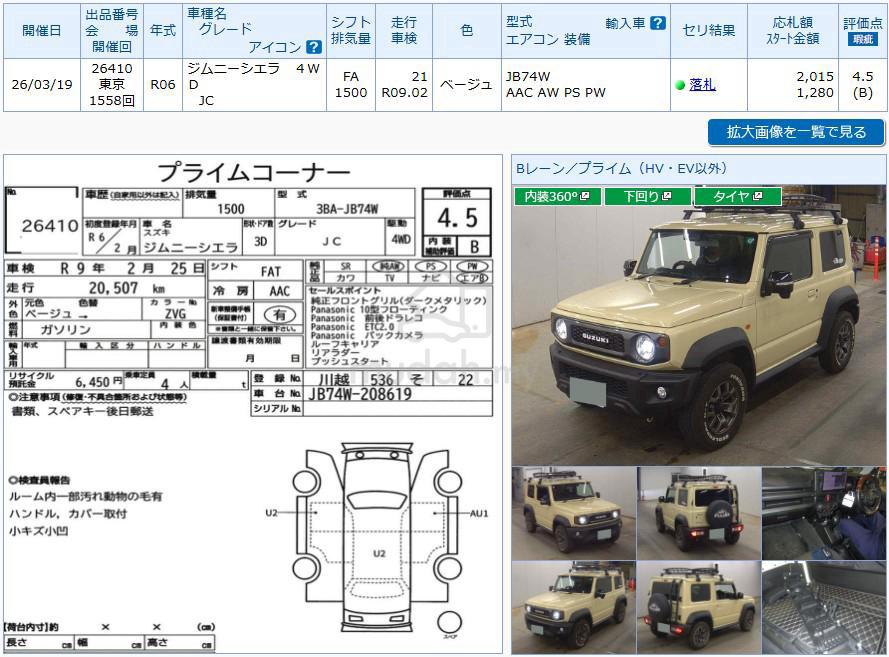889x657 pixels.
Task: Click the green status dot beside 落札
Action: click(680, 86)
